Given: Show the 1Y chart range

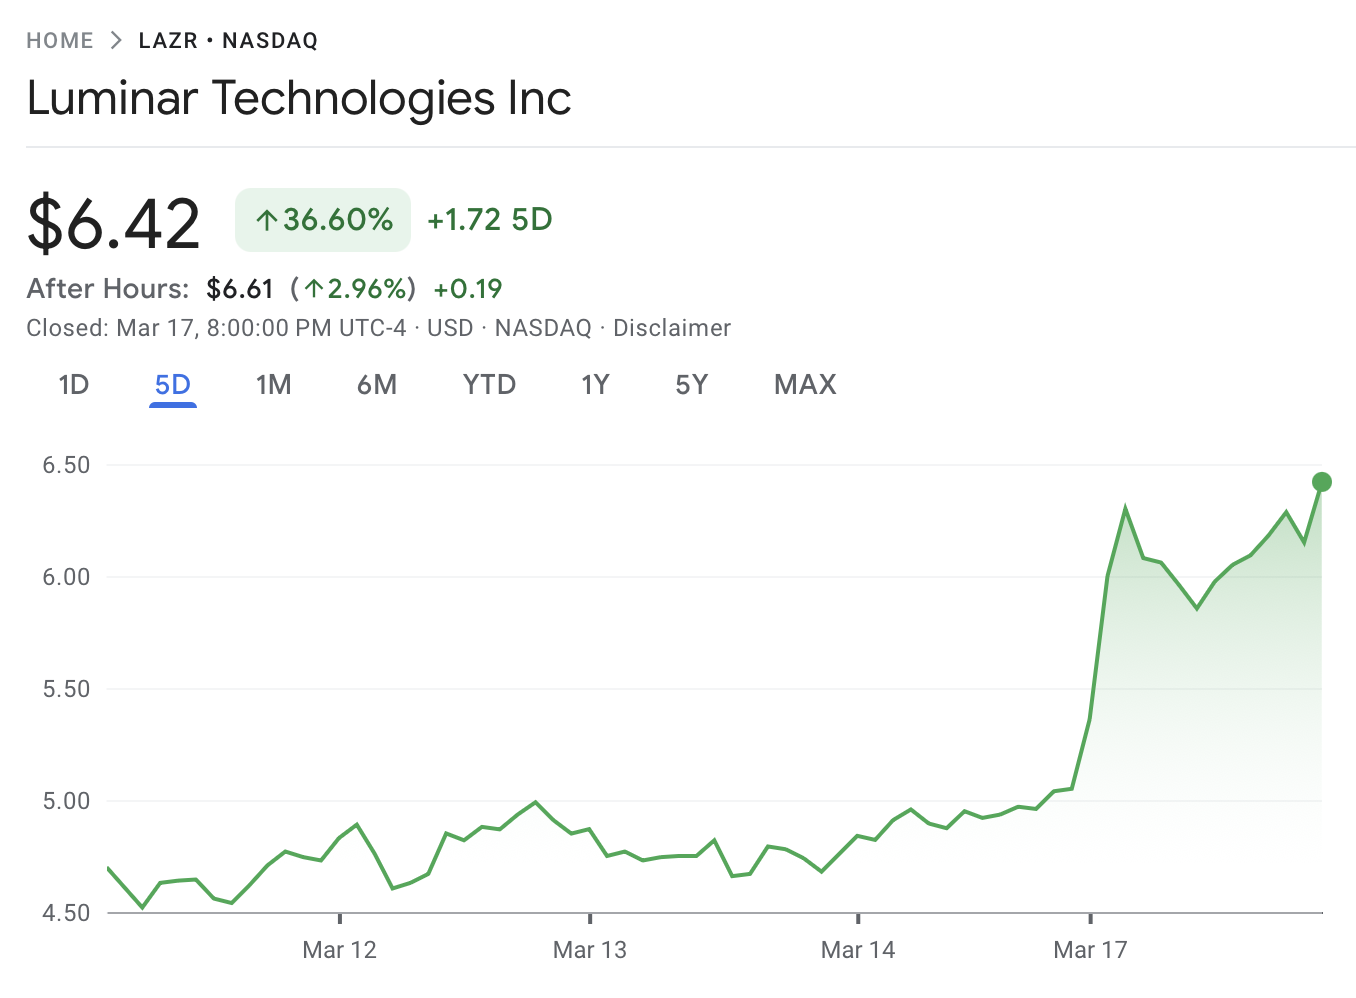Looking at the screenshot, I should (x=595, y=385).
